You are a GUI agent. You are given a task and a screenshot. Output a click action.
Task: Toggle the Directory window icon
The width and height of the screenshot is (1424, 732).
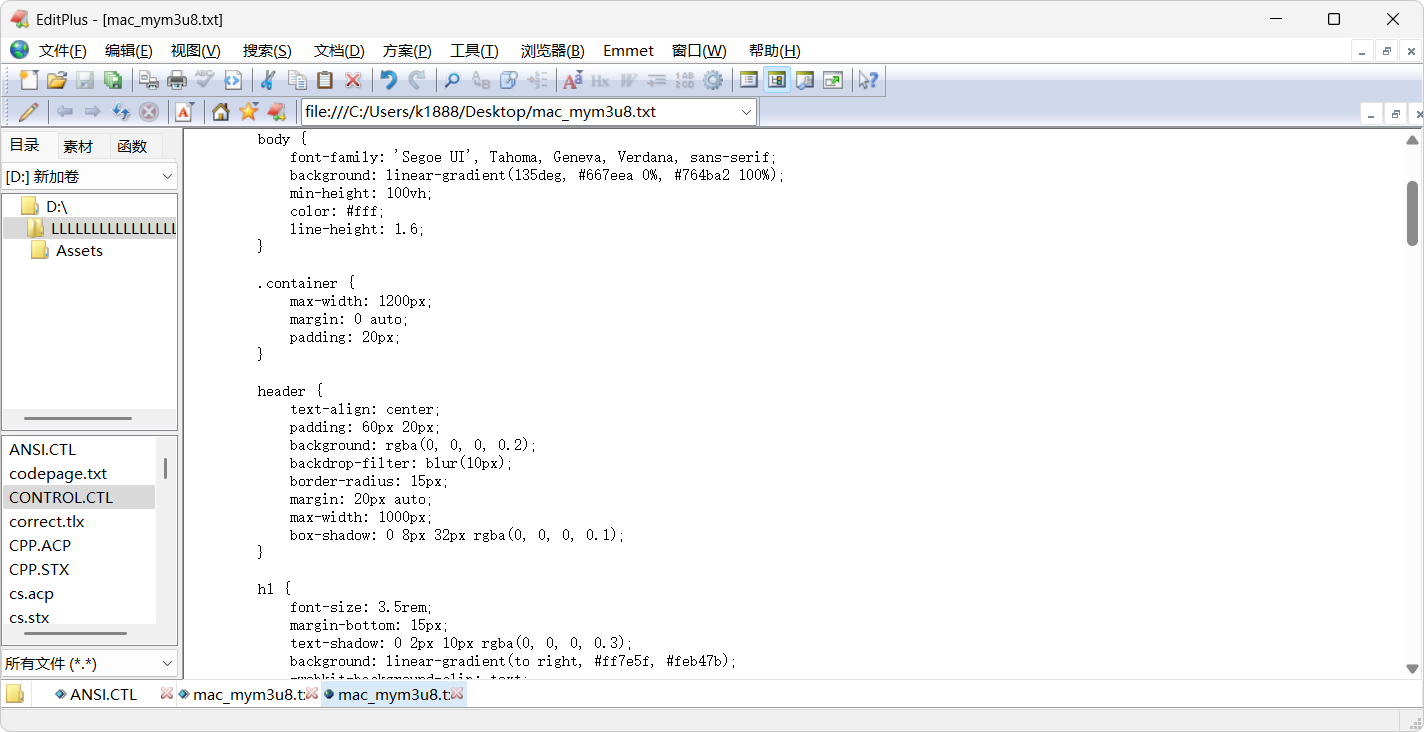749,81
